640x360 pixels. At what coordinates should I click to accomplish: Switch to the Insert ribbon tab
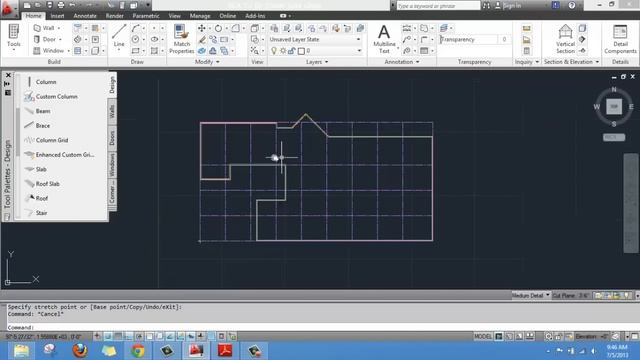click(x=57, y=16)
